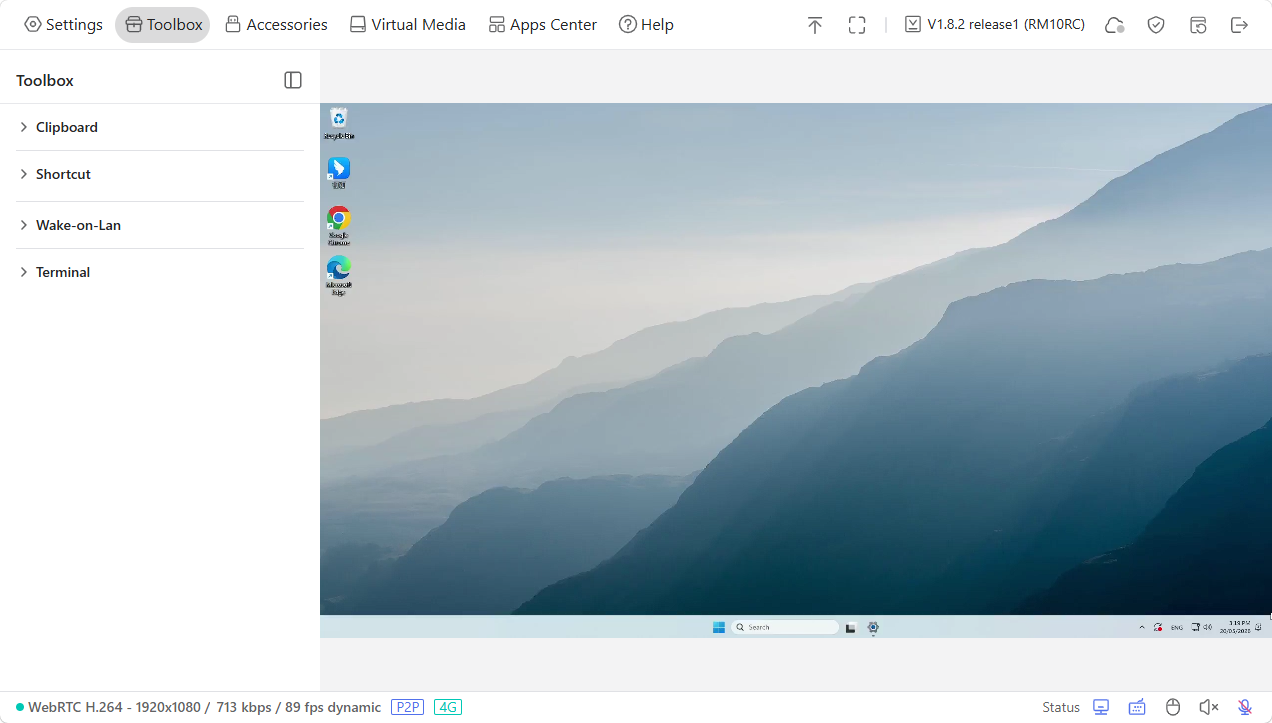
Task: Expand the Terminal section
Action: 160,272
